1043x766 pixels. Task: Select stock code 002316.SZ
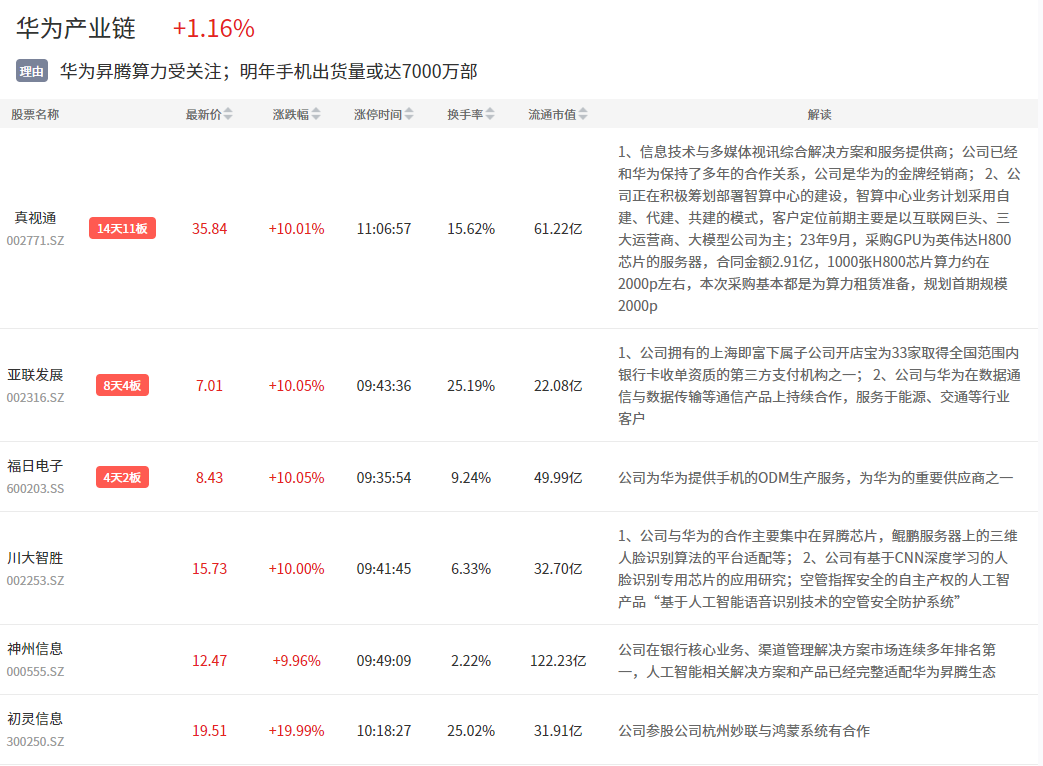pos(35,397)
